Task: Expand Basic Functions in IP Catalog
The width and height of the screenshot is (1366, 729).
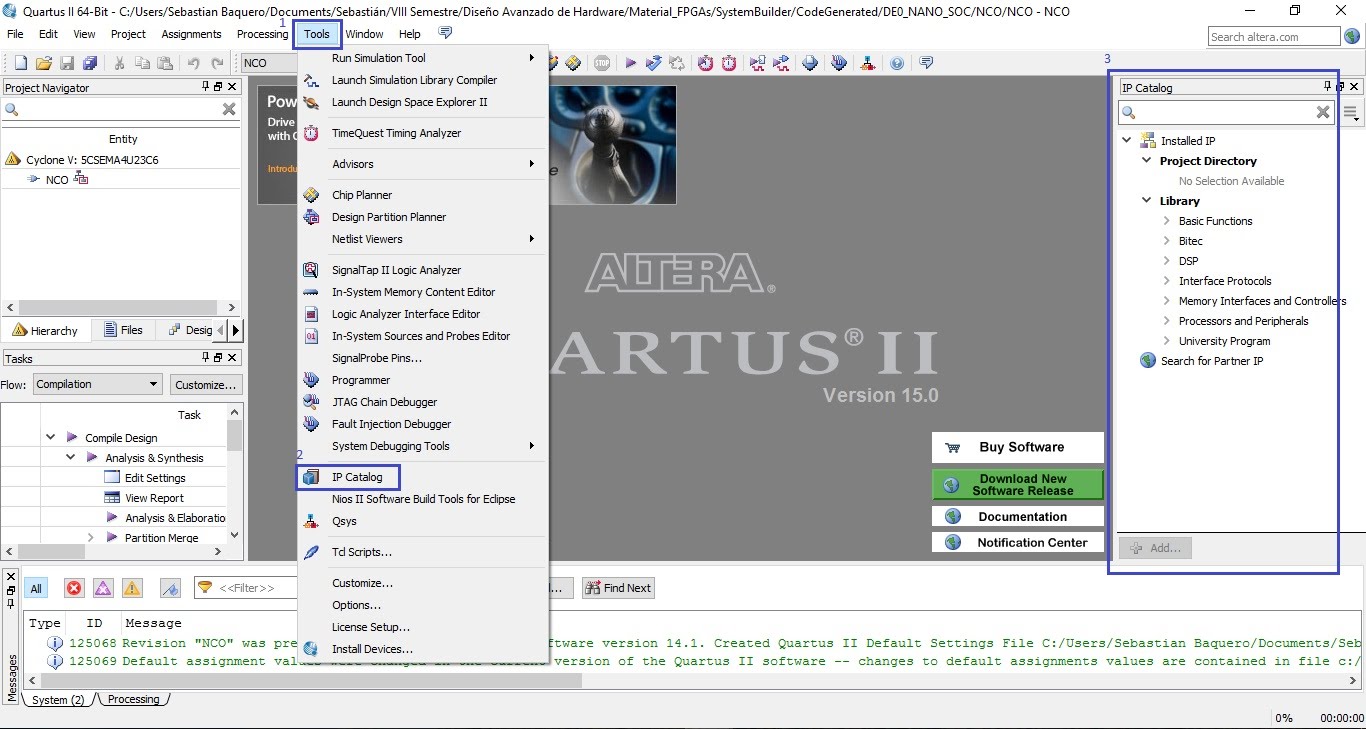Action: [x=1167, y=221]
